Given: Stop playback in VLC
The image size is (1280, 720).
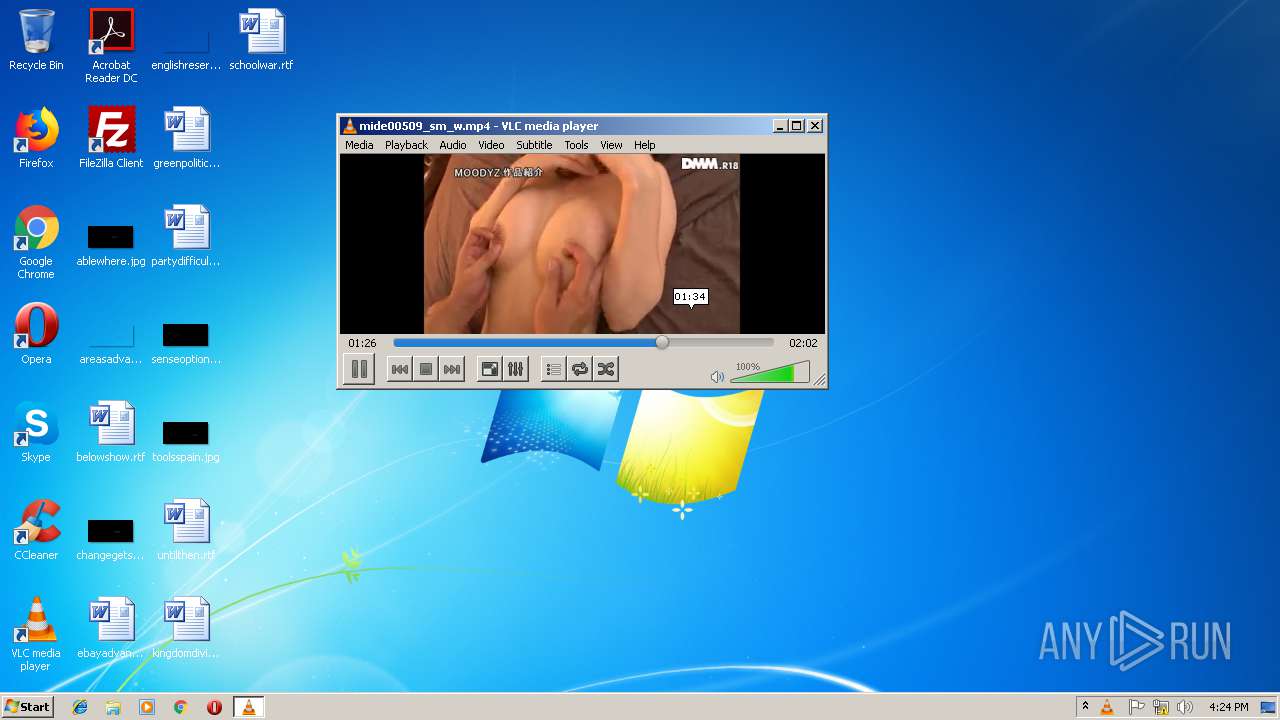Looking at the screenshot, I should tap(426, 369).
